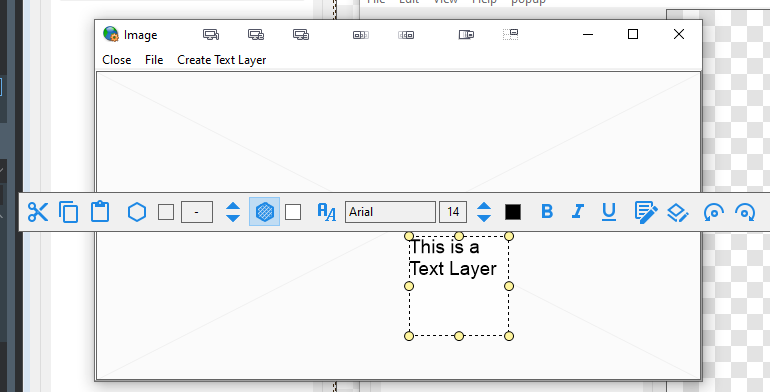Screen dimensions: 770x392
Task: Rotate layer counterclockwise
Action: 714,212
